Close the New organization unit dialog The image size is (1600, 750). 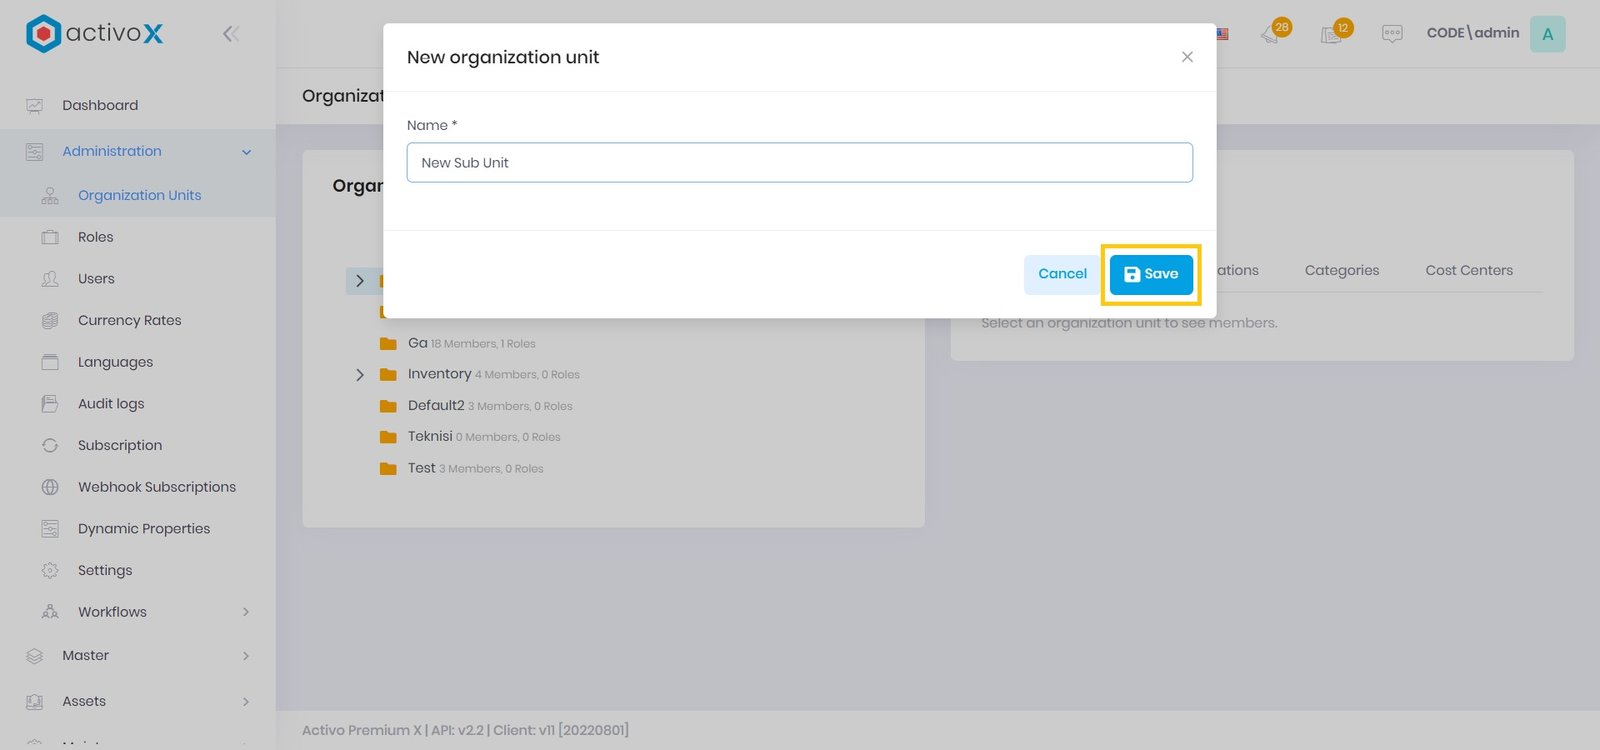tap(1187, 57)
